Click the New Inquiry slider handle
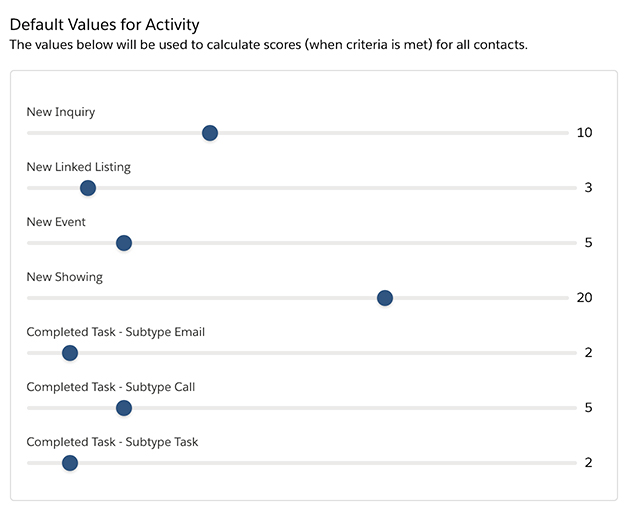Viewport: 627px width, 513px height. pyautogui.click(x=210, y=133)
